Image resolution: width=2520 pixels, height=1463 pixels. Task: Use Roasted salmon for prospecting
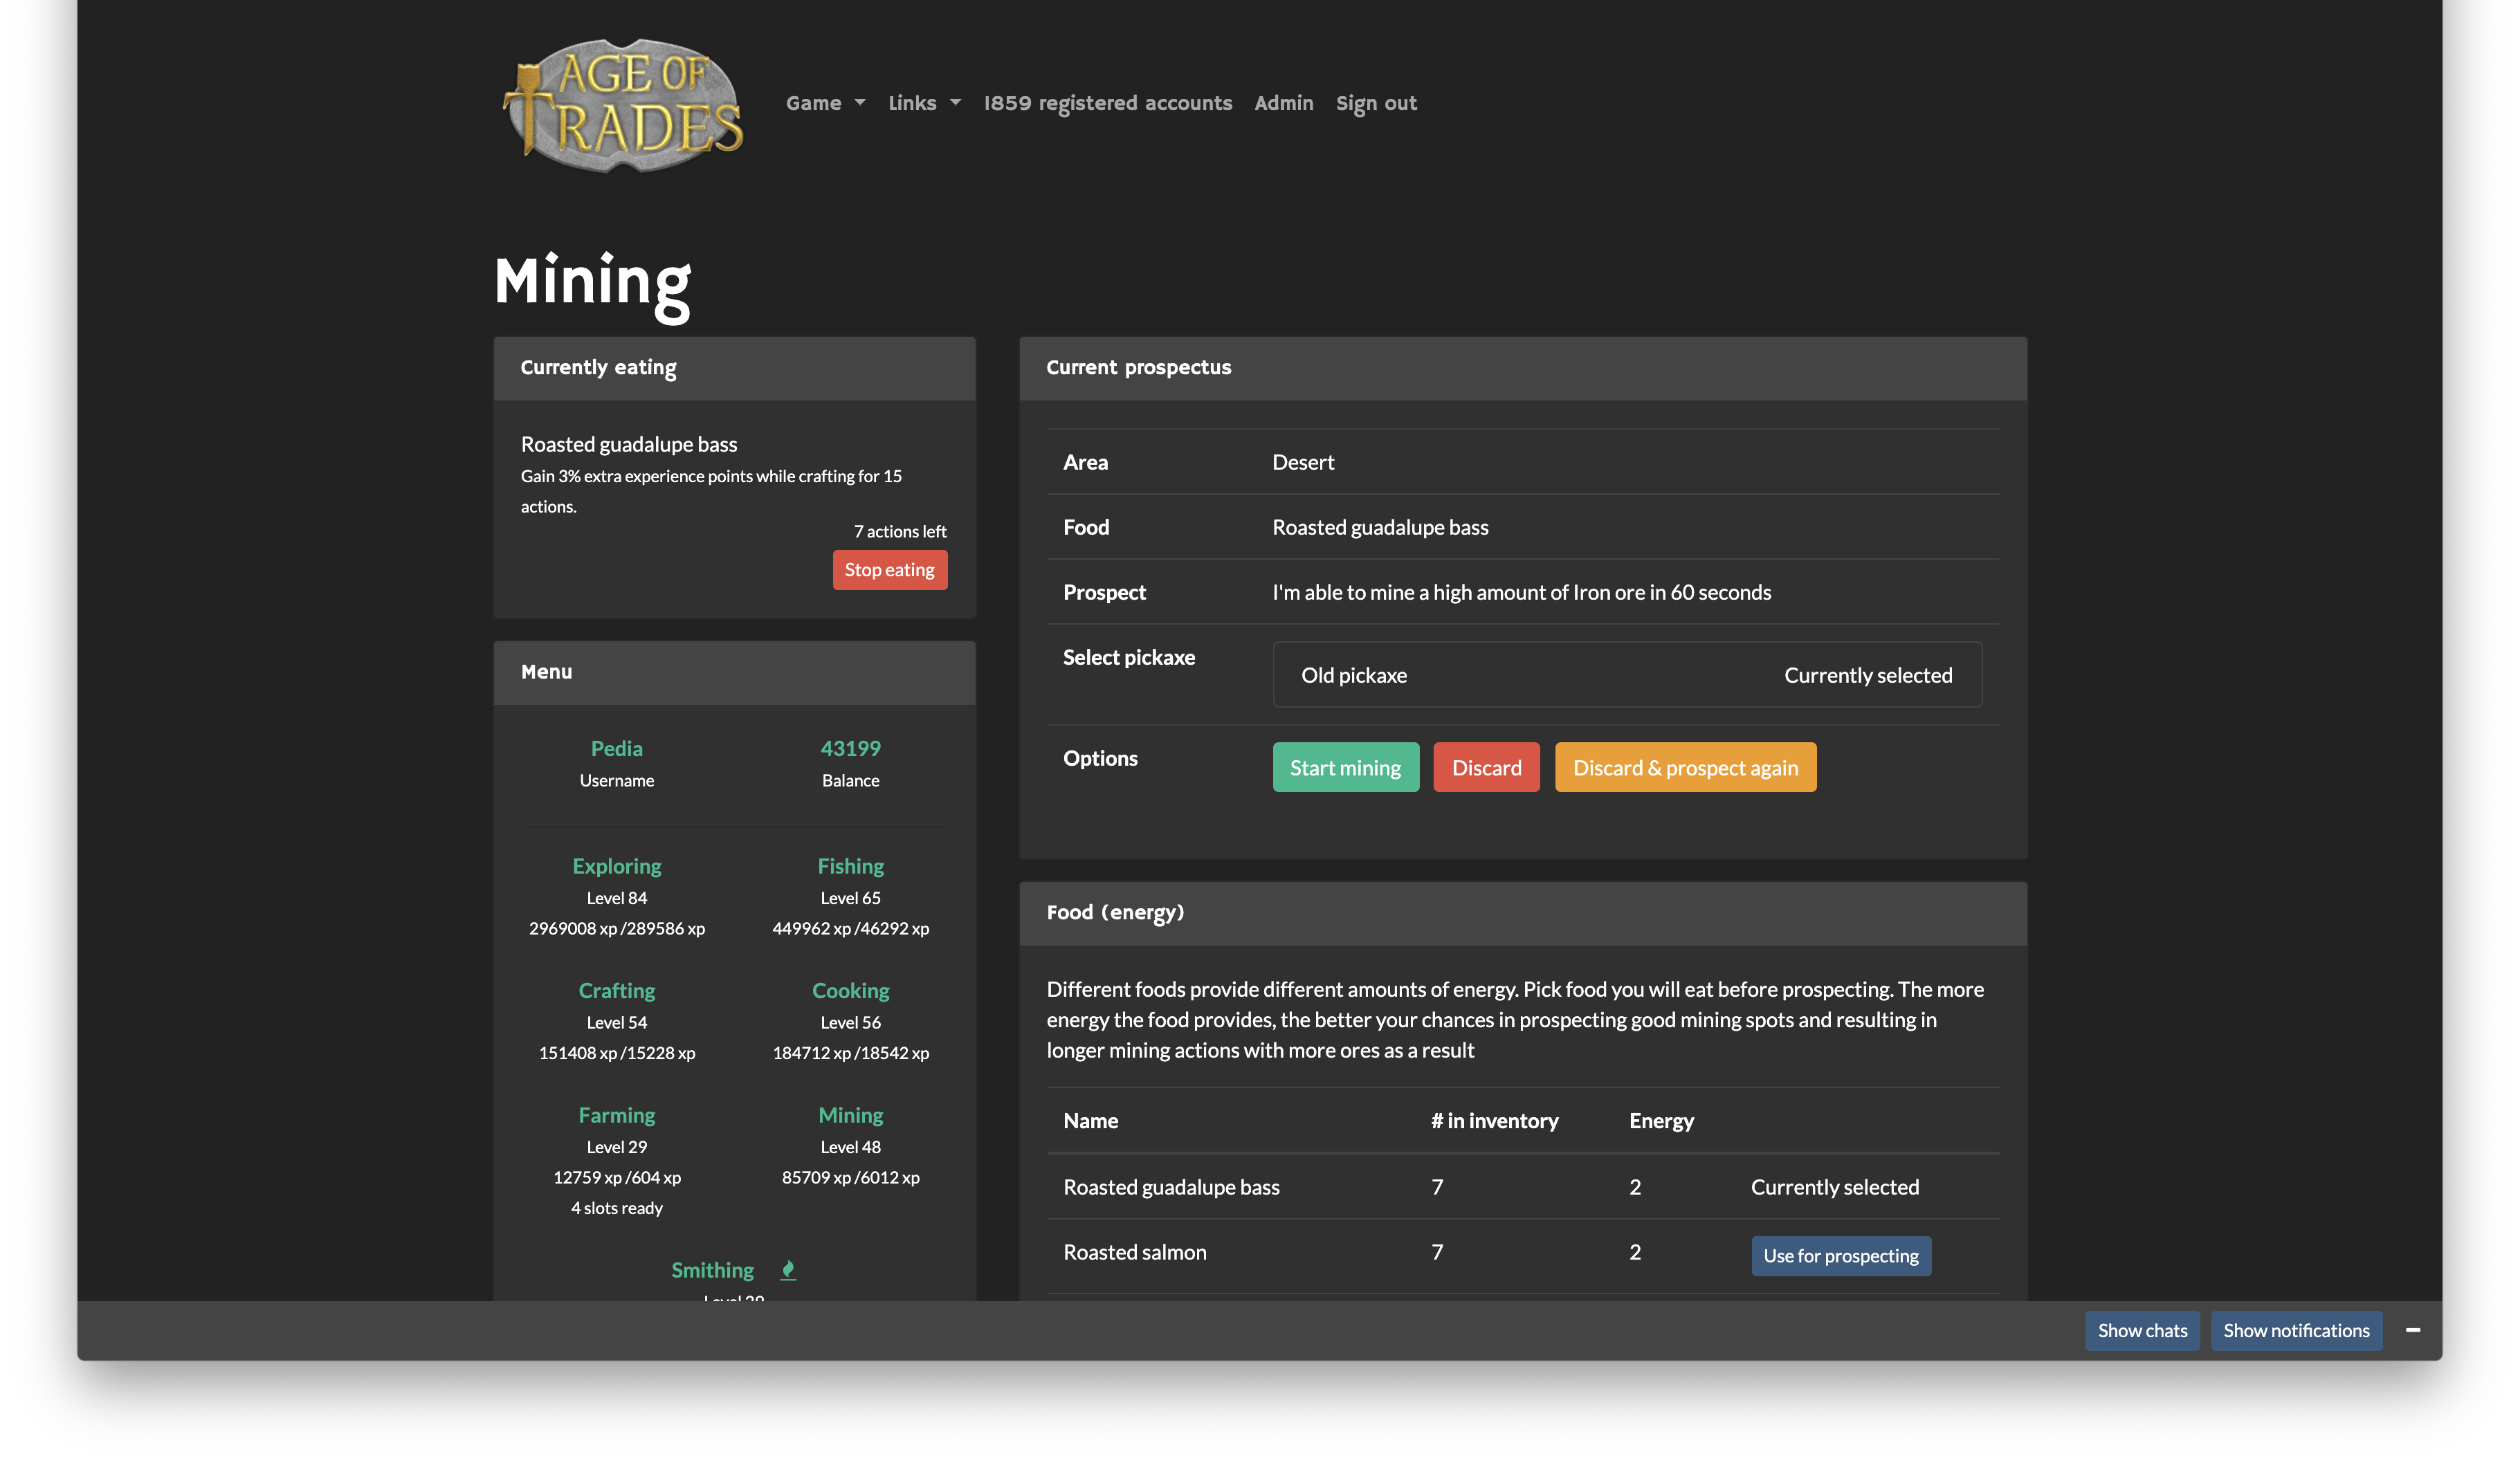point(1840,1255)
